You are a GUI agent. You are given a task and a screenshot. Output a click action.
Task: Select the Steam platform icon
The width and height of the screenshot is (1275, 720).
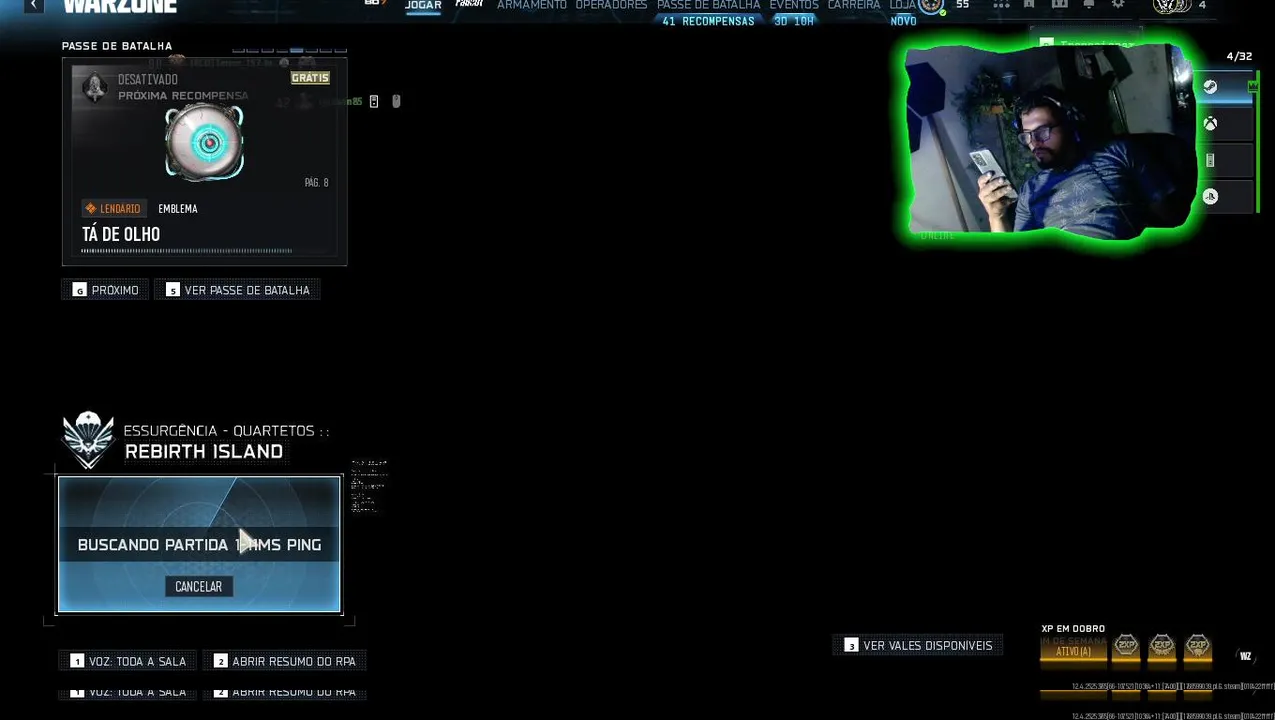pyautogui.click(x=1210, y=87)
